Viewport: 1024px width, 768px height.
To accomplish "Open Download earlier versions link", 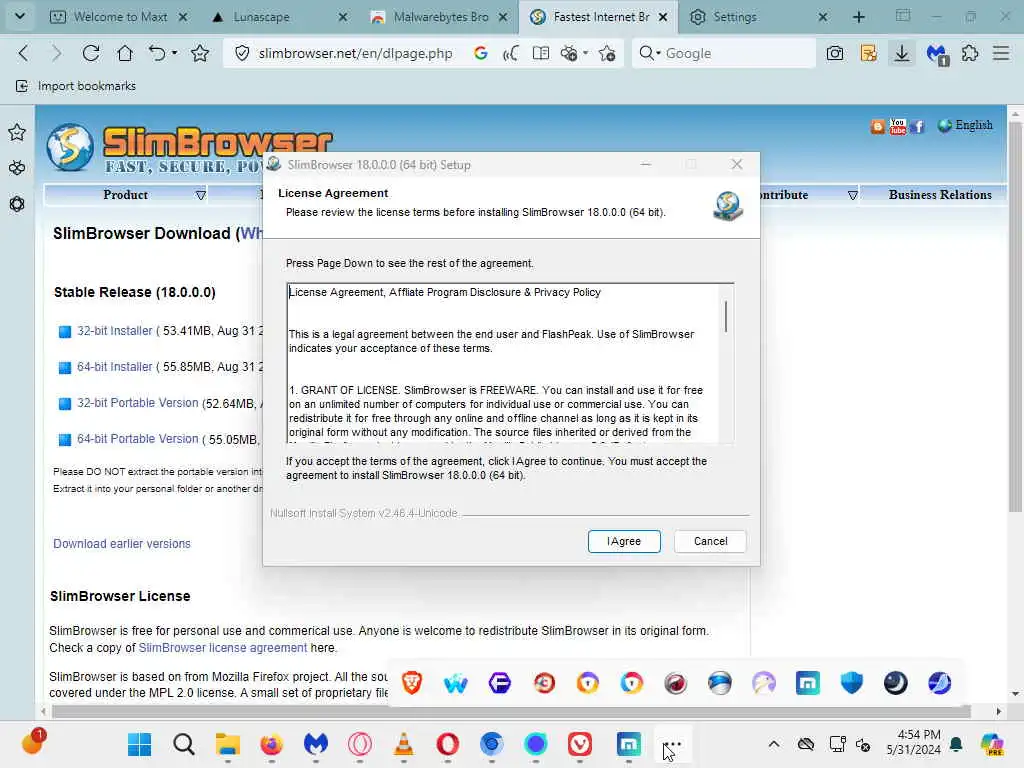I will [x=121, y=544].
